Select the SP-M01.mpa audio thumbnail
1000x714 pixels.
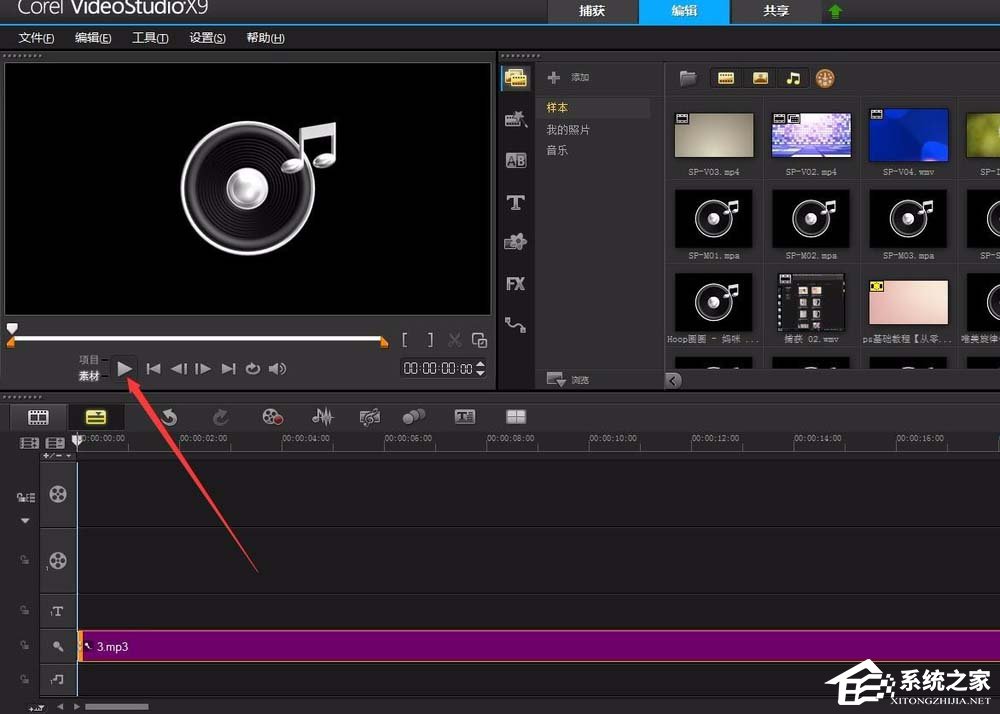click(x=714, y=218)
